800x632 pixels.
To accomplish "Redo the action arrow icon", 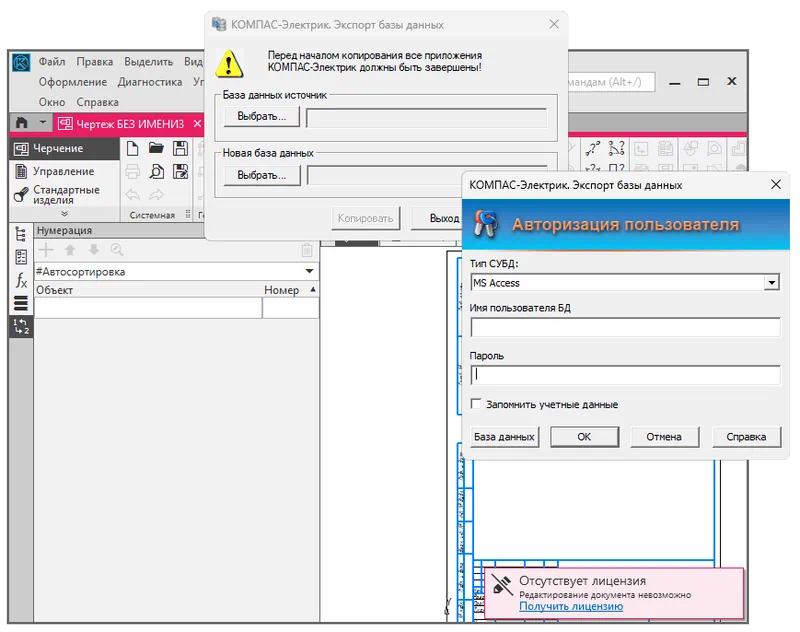I will click(156, 194).
